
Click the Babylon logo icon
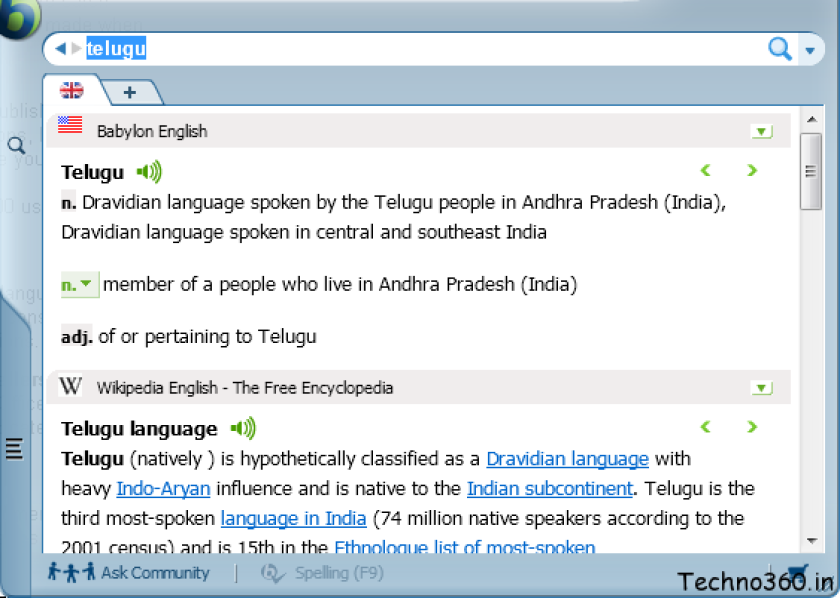click(19, 17)
